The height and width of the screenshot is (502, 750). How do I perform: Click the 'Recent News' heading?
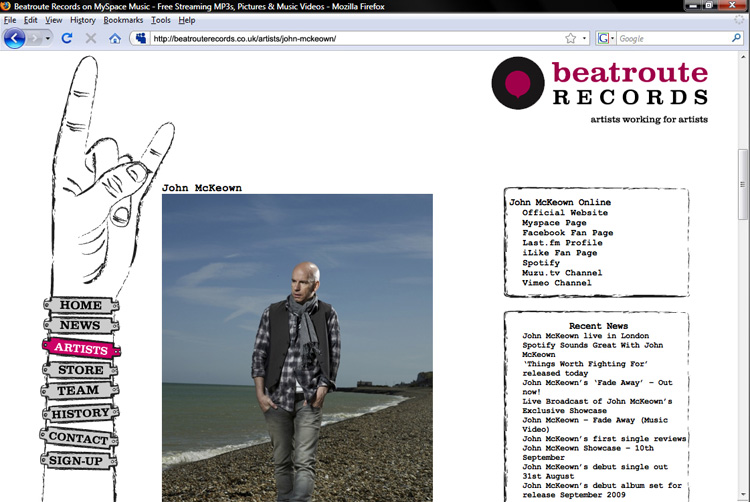pyautogui.click(x=598, y=326)
